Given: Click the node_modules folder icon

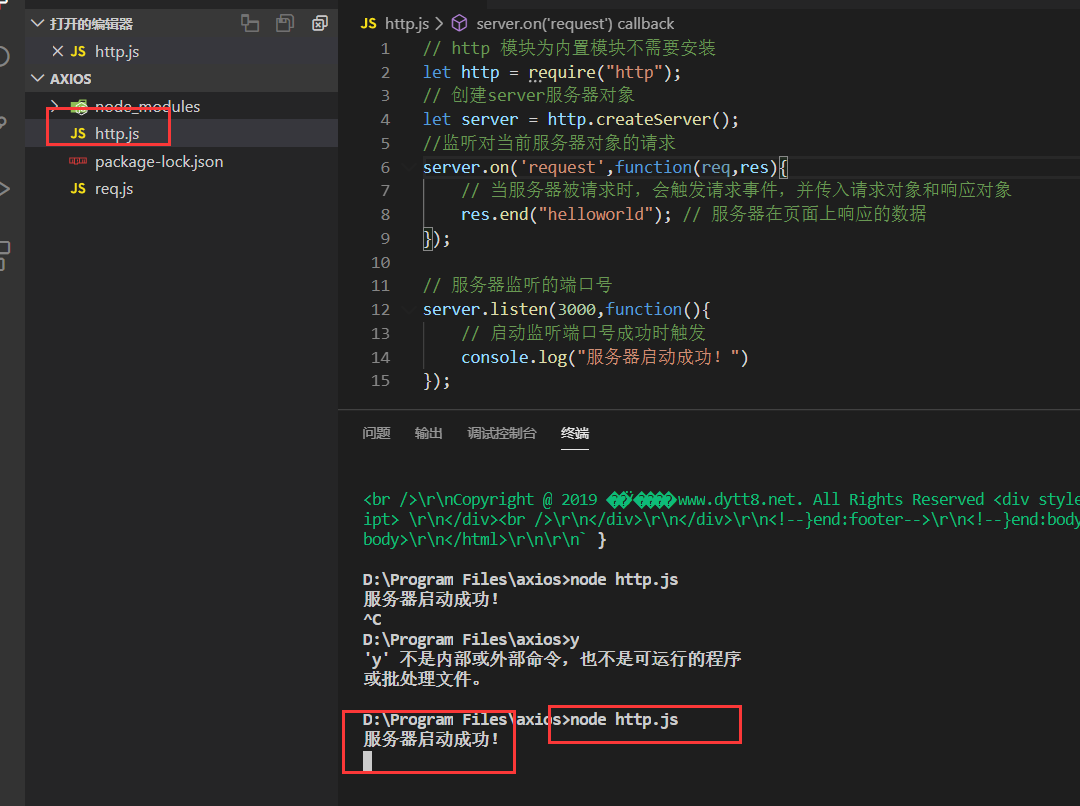Looking at the screenshot, I should pyautogui.click(x=79, y=106).
